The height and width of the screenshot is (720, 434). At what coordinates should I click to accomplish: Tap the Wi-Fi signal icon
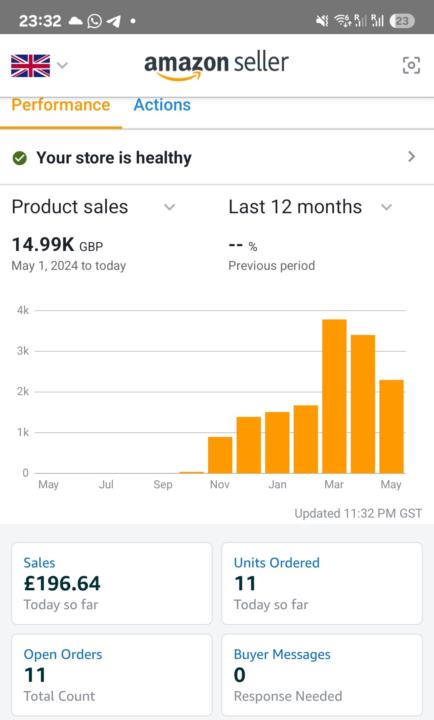pos(343,20)
